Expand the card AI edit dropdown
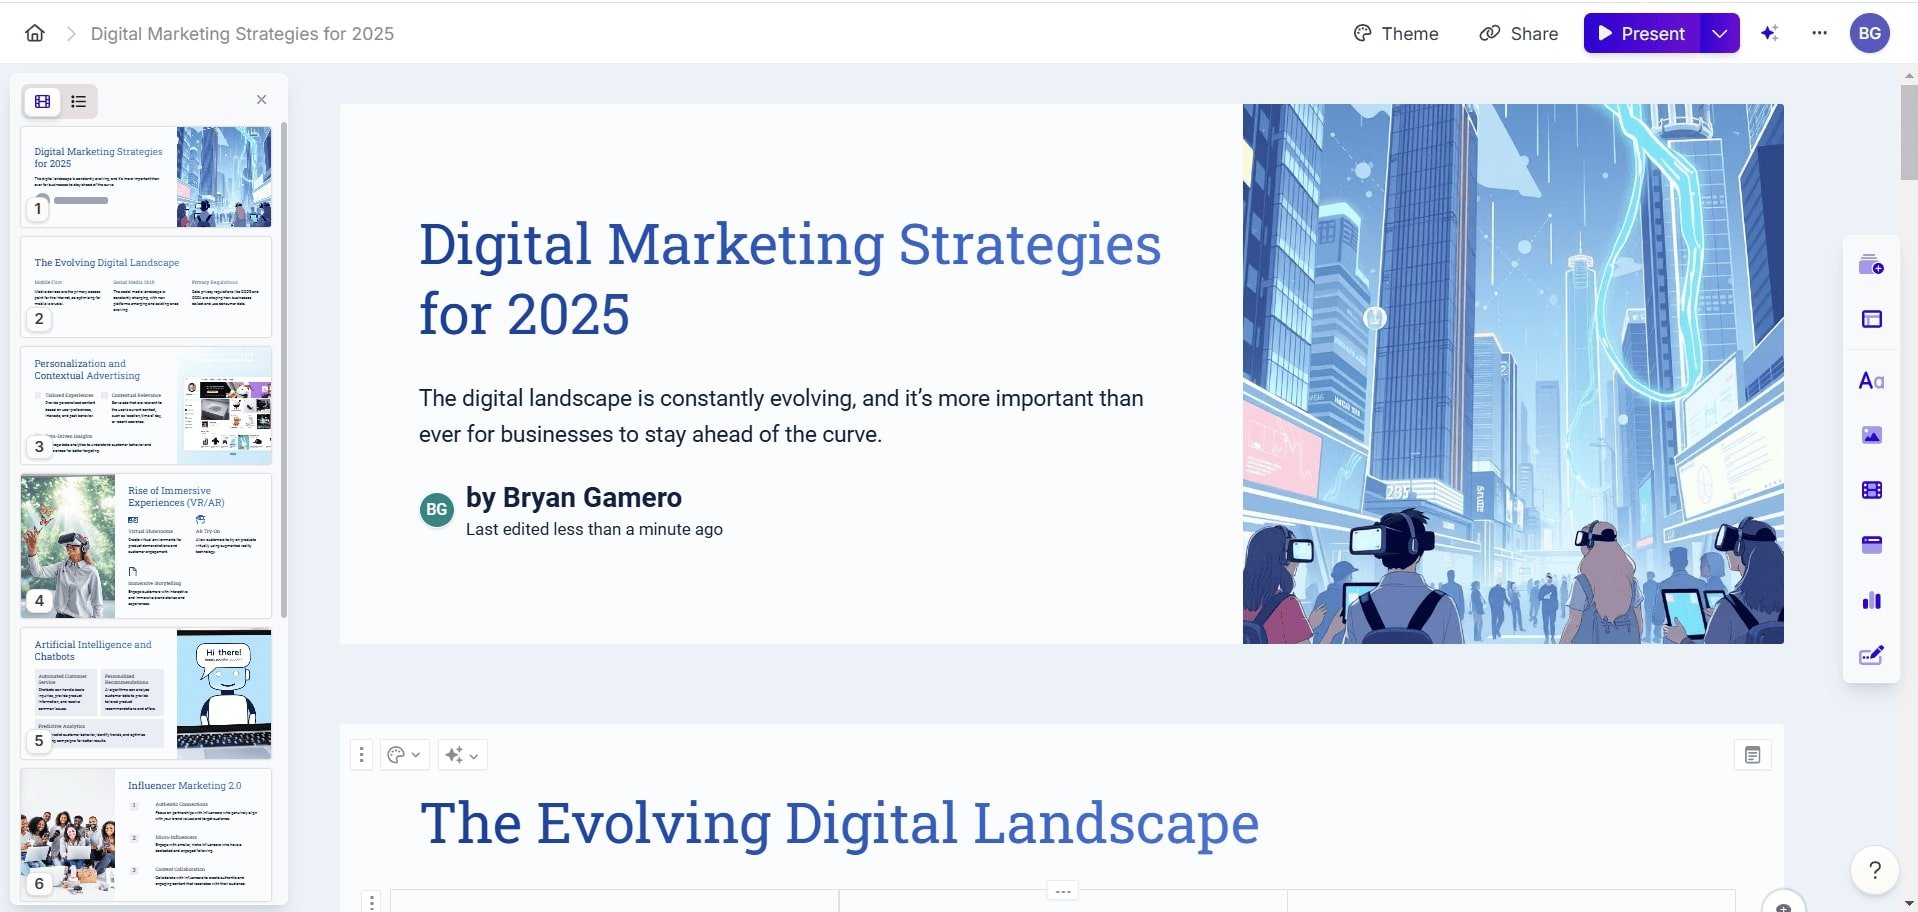The image size is (1918, 912). click(x=462, y=755)
